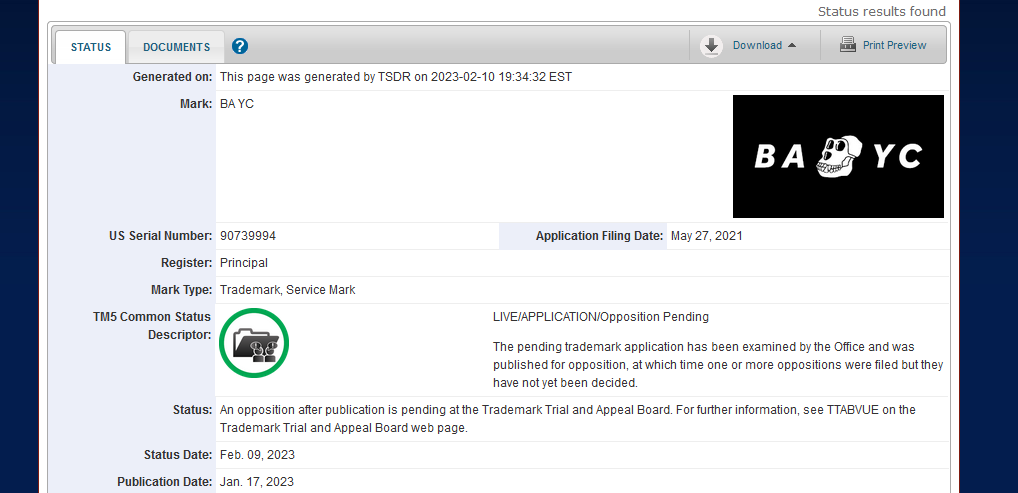The width and height of the screenshot is (1018, 493).
Task: Click the Principal register value
Action: [x=244, y=263]
